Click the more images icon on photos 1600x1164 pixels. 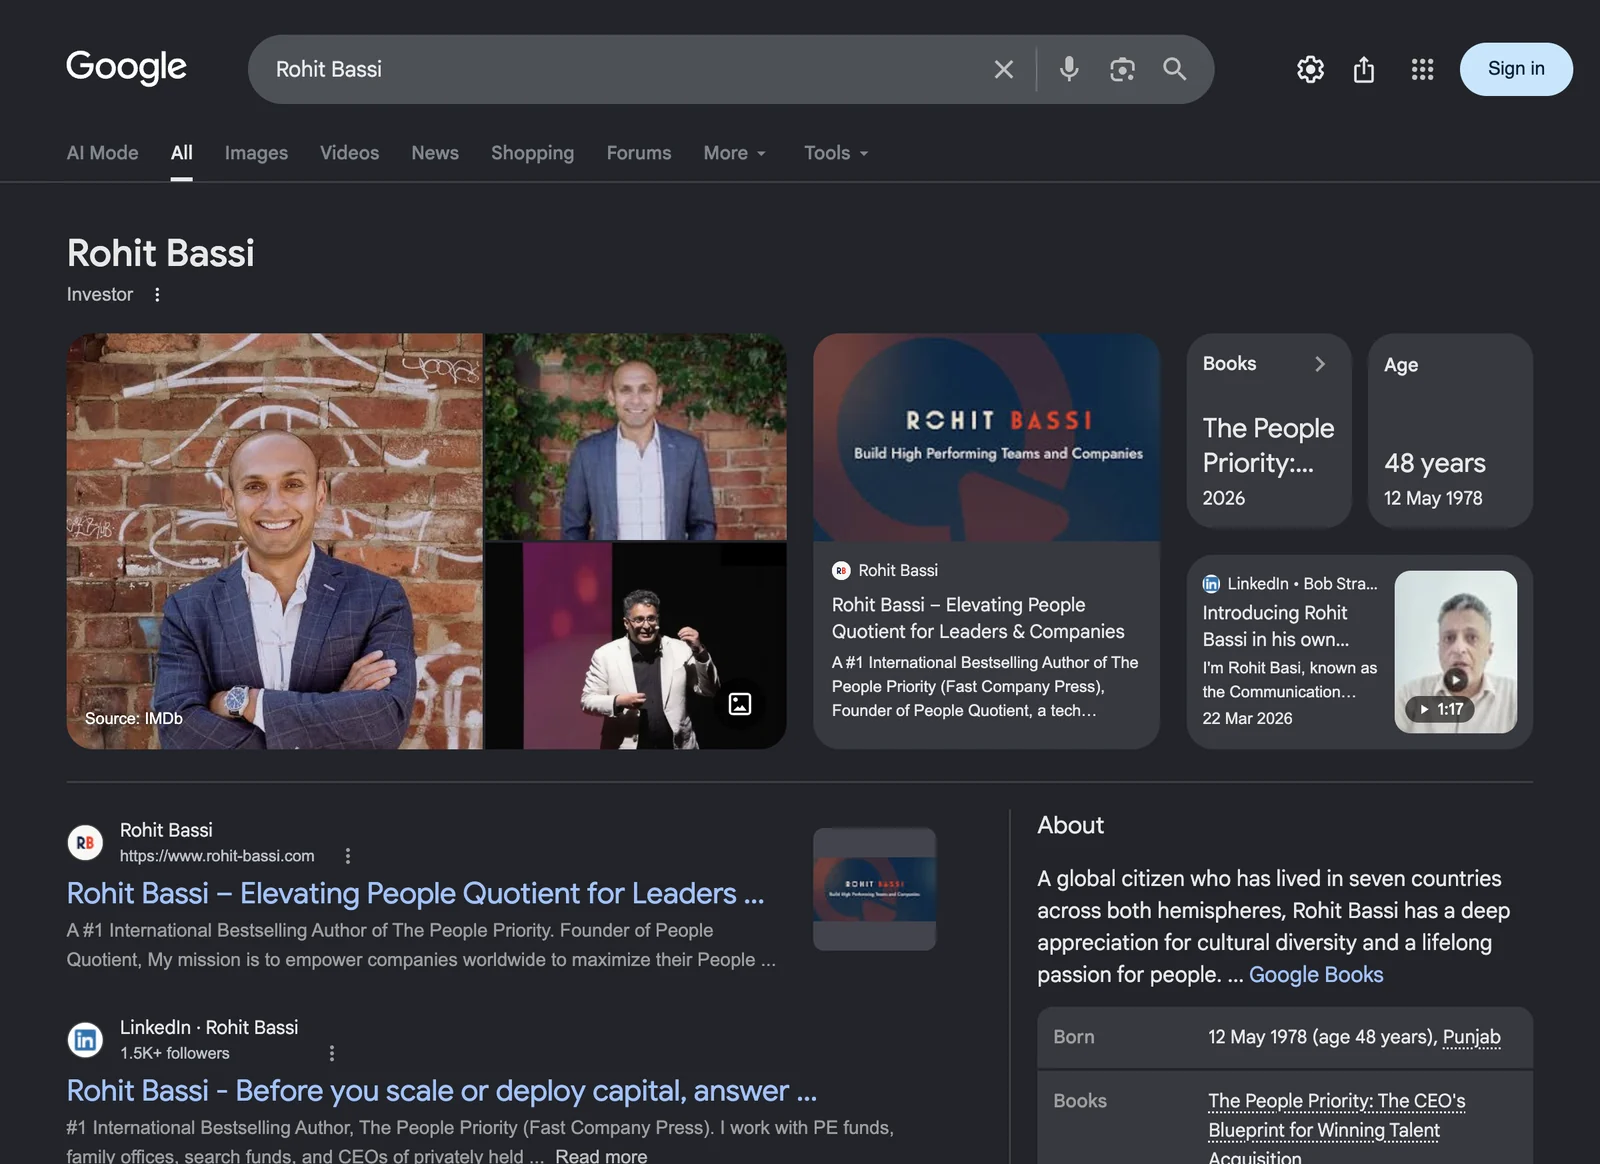click(x=739, y=704)
